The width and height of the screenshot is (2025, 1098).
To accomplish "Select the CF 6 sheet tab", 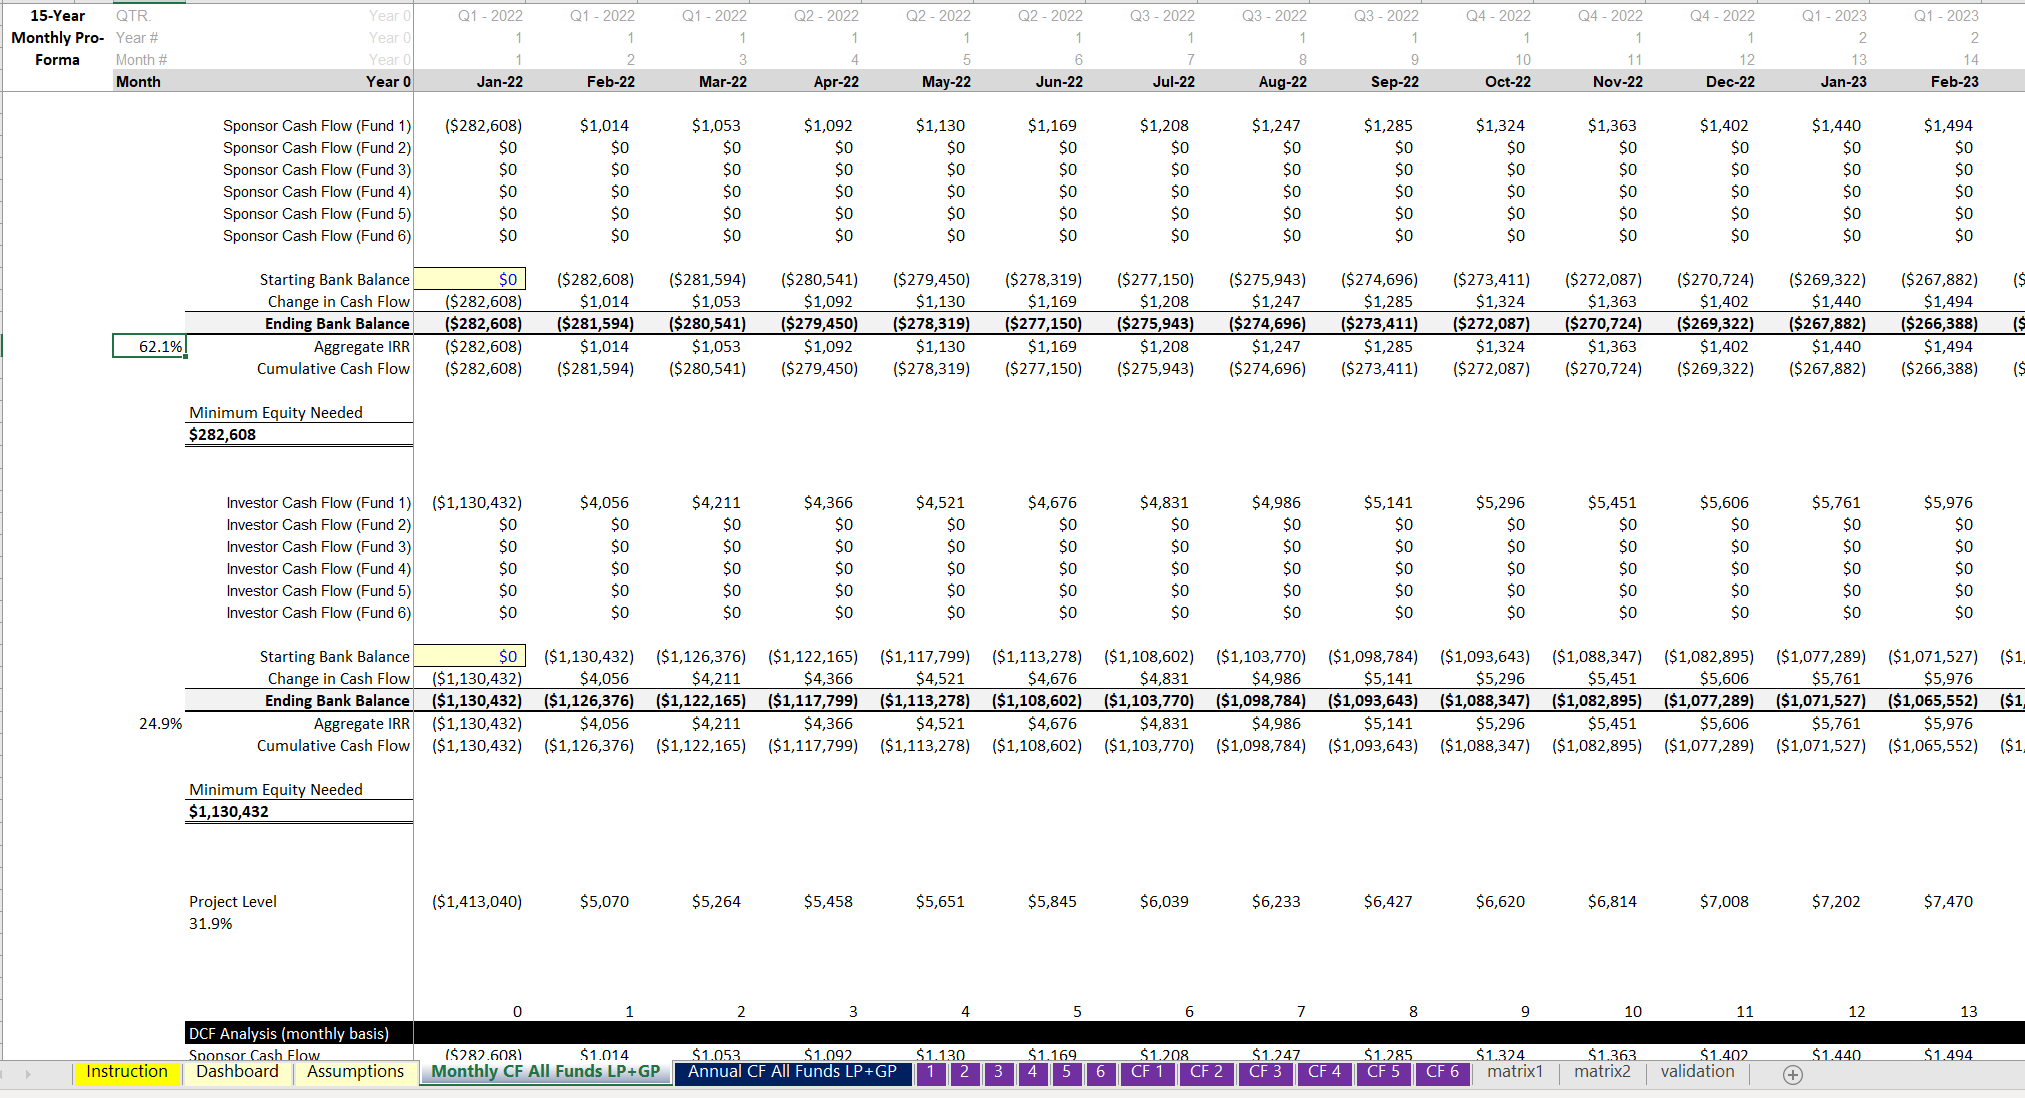I will pos(1442,1071).
